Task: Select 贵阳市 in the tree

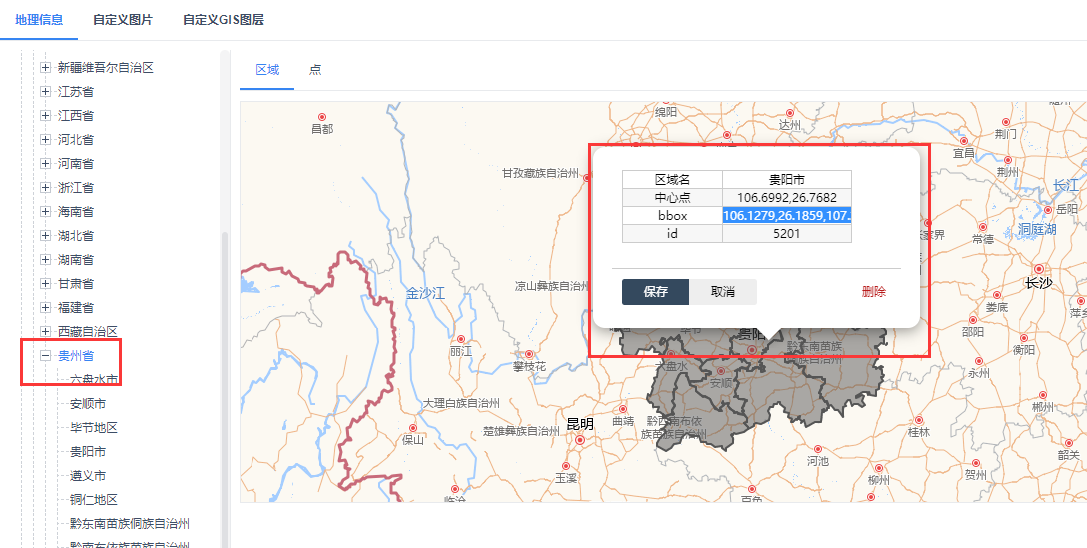Action: pyautogui.click(x=88, y=452)
